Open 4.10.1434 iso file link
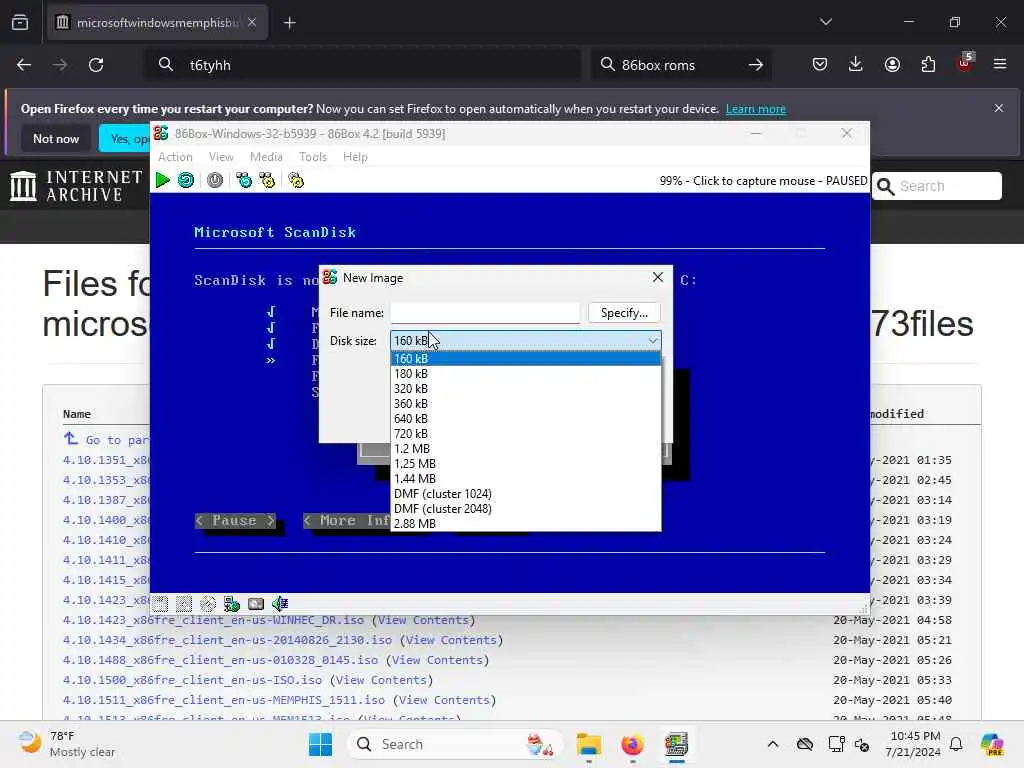 coord(227,640)
